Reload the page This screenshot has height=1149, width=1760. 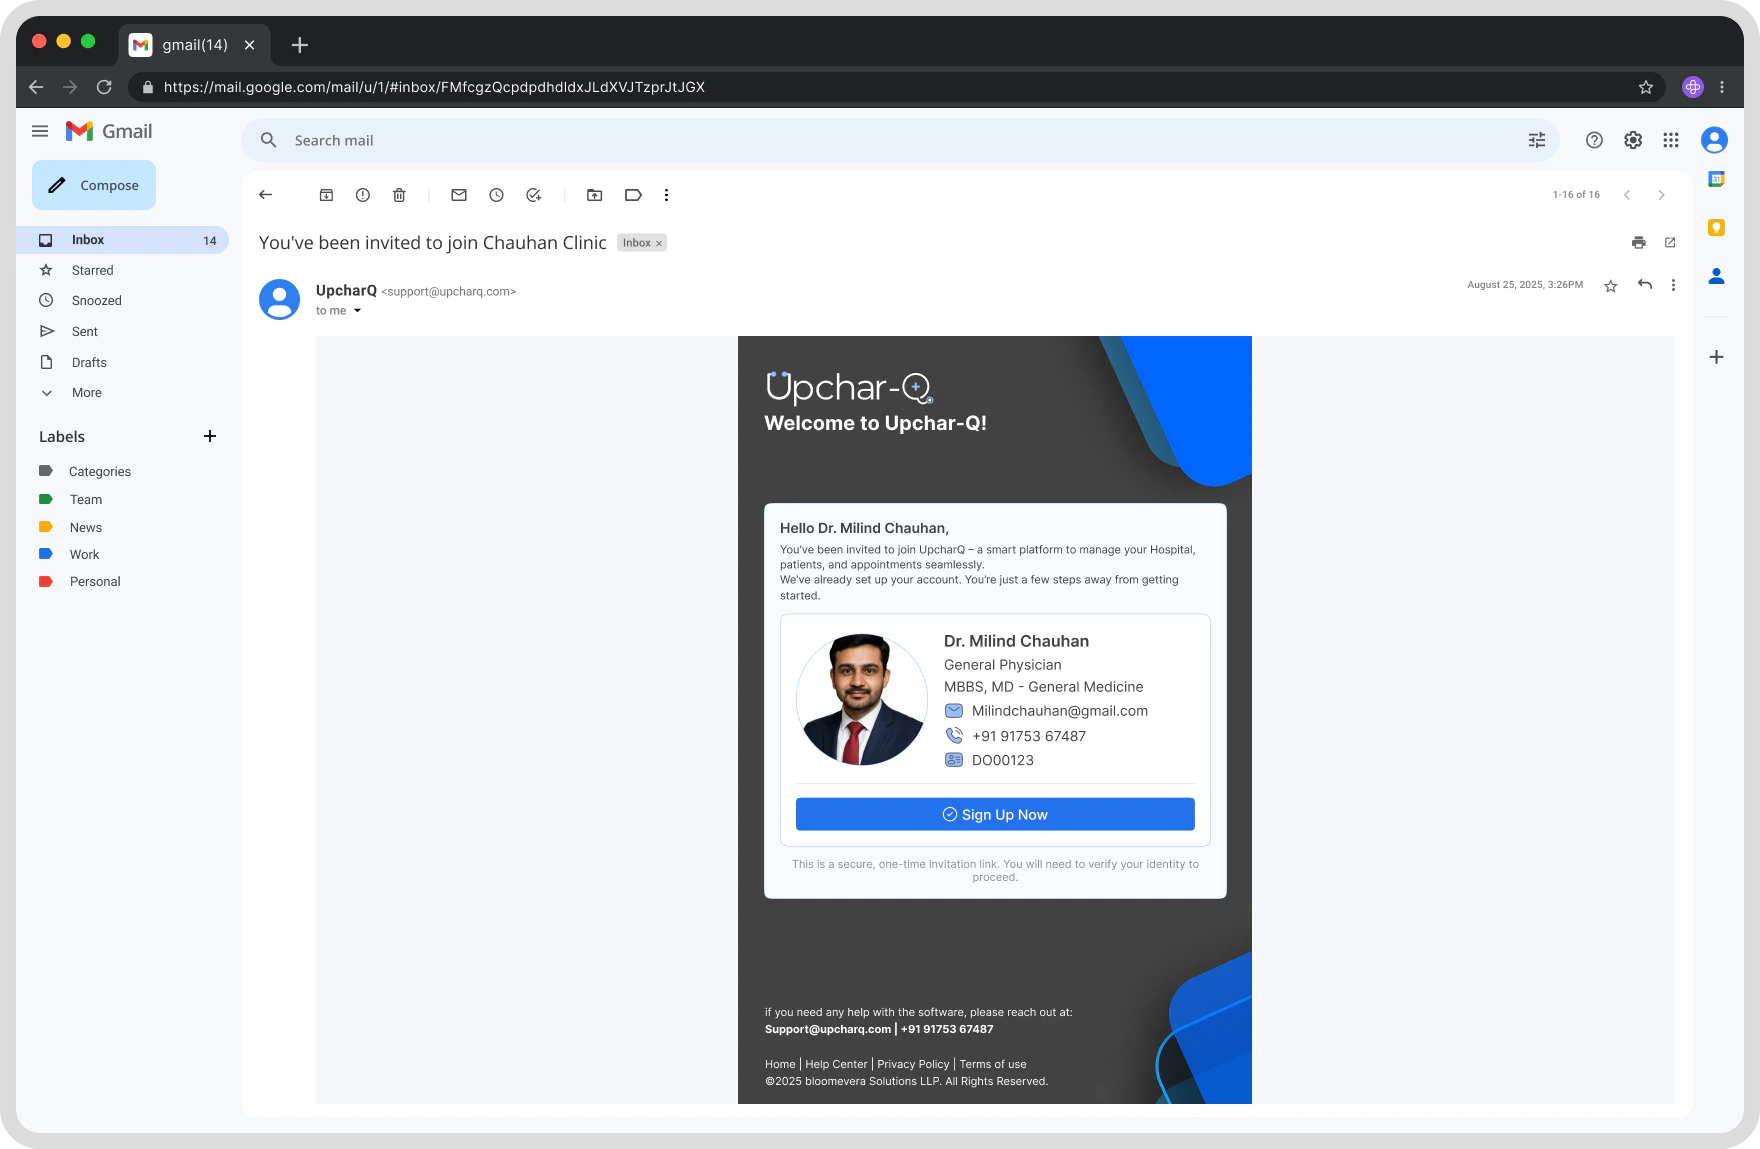pos(104,87)
